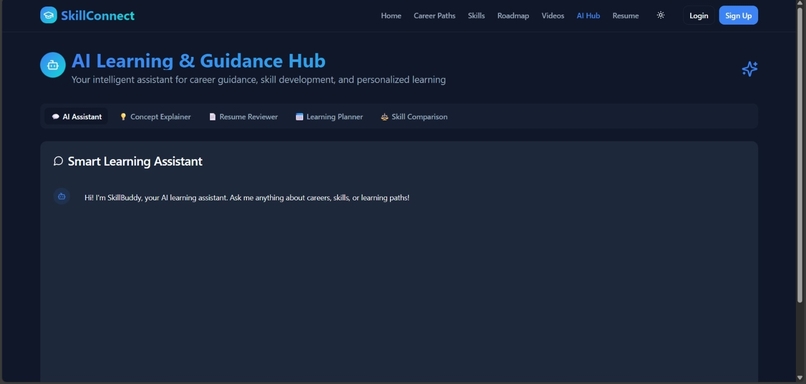Click SkillBuddy's greeting message text
Screen dimensions: 806x384
point(247,197)
